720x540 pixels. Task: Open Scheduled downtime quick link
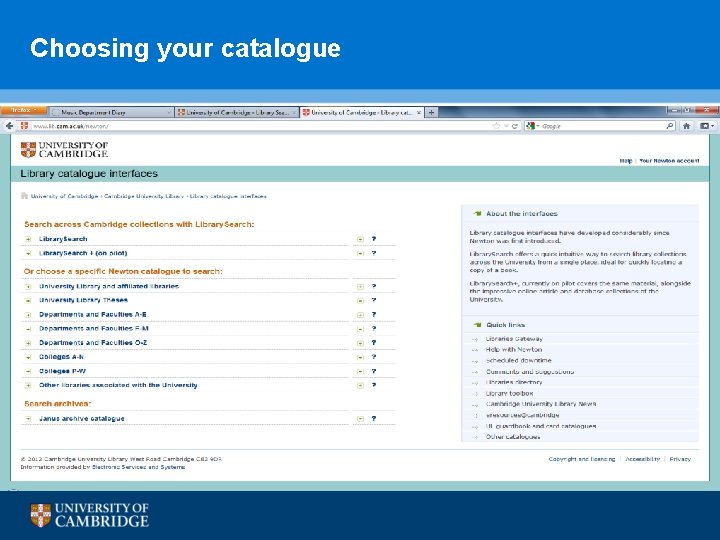518,360
